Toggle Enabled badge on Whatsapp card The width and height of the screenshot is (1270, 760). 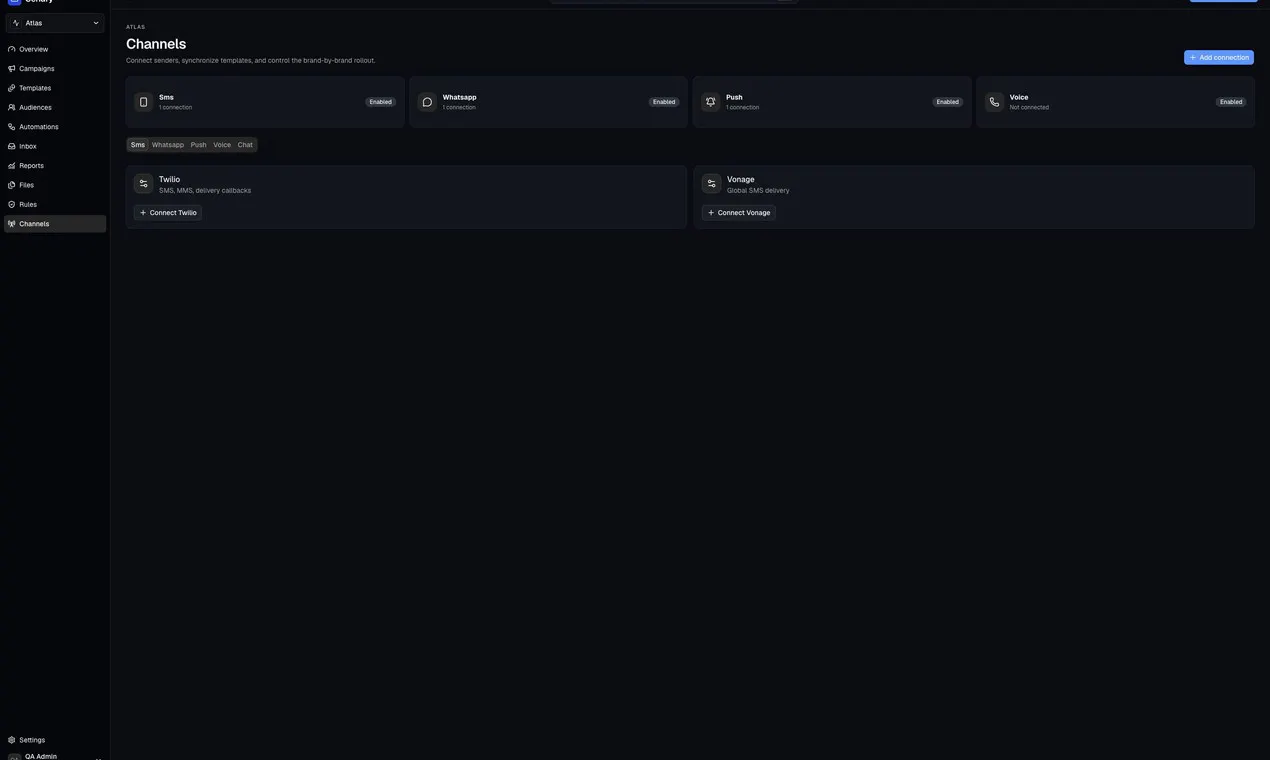pyautogui.click(x=664, y=102)
